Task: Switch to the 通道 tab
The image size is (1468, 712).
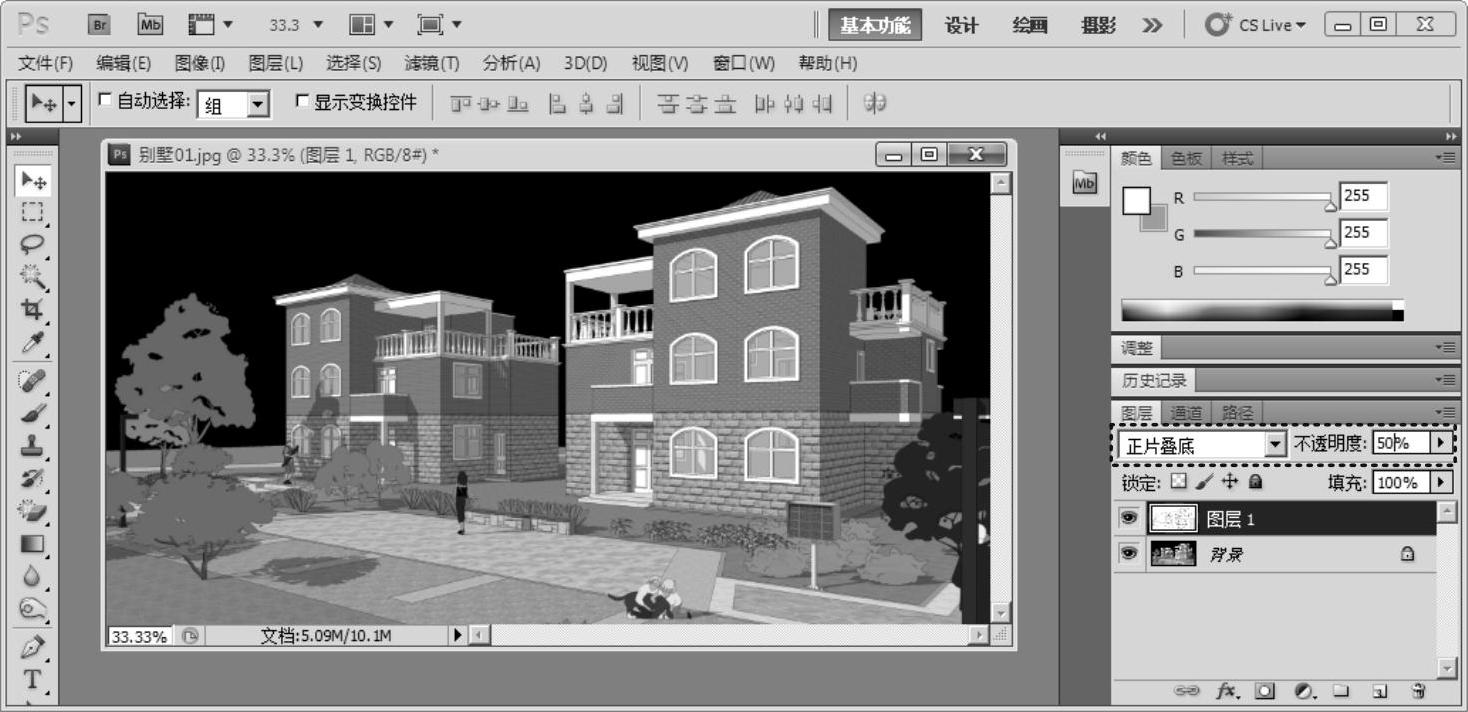Action: click(1186, 412)
